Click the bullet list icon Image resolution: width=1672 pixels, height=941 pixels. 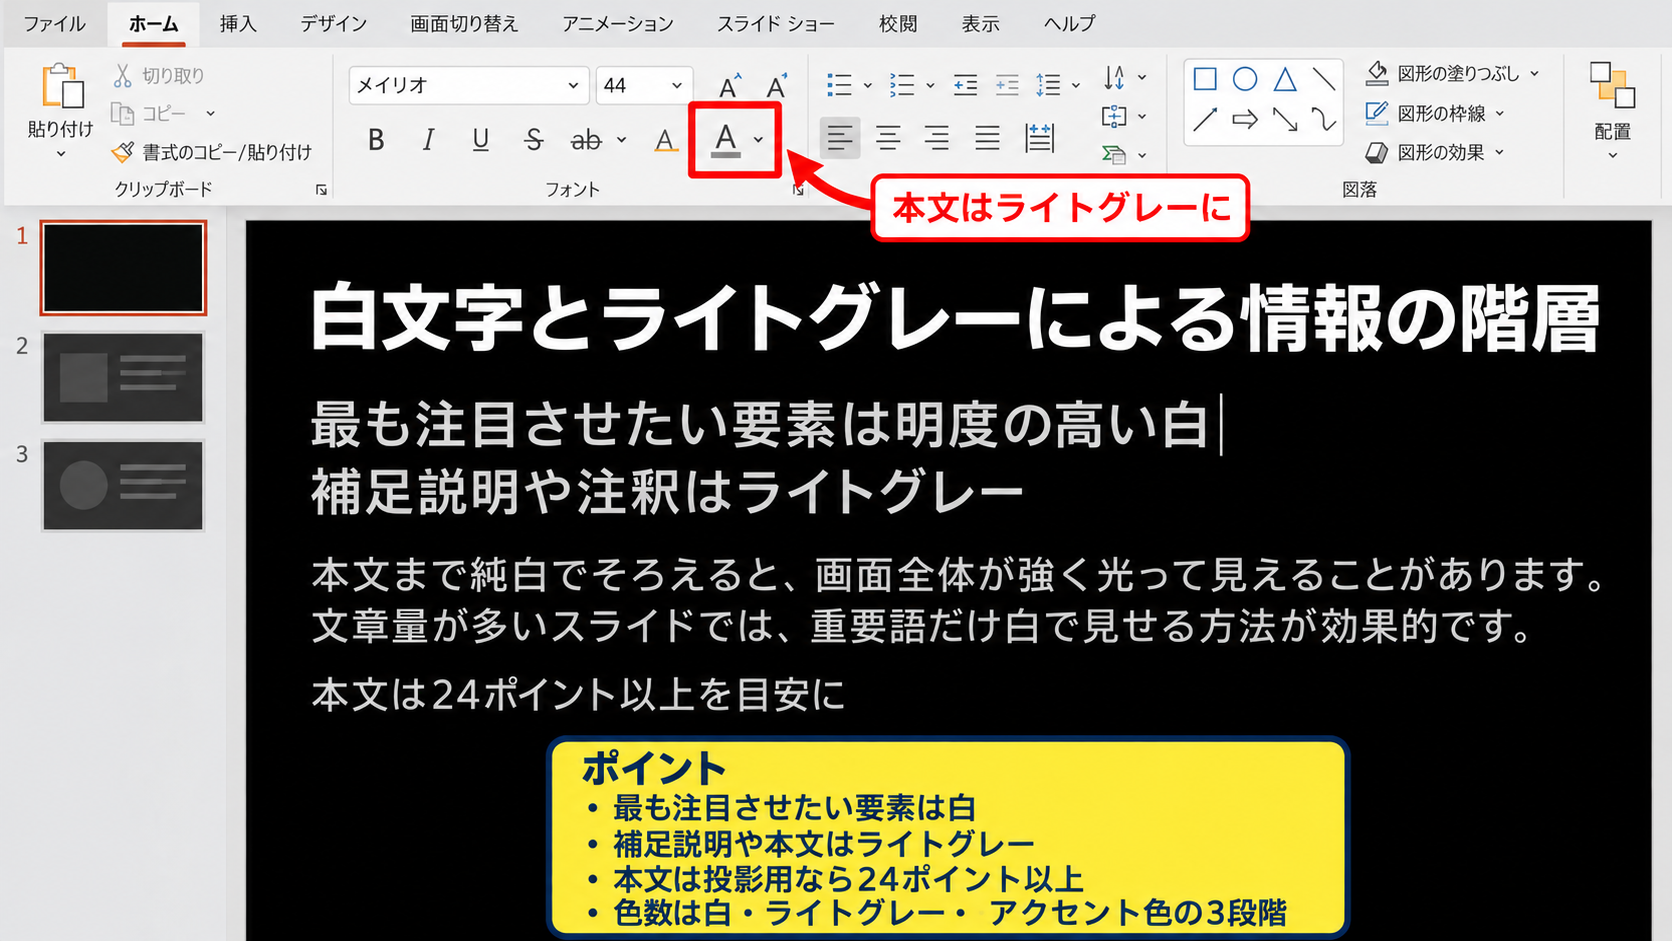point(839,85)
